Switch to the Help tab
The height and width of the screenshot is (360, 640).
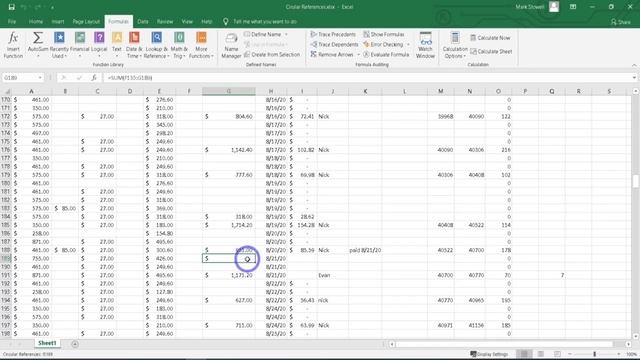click(x=207, y=22)
